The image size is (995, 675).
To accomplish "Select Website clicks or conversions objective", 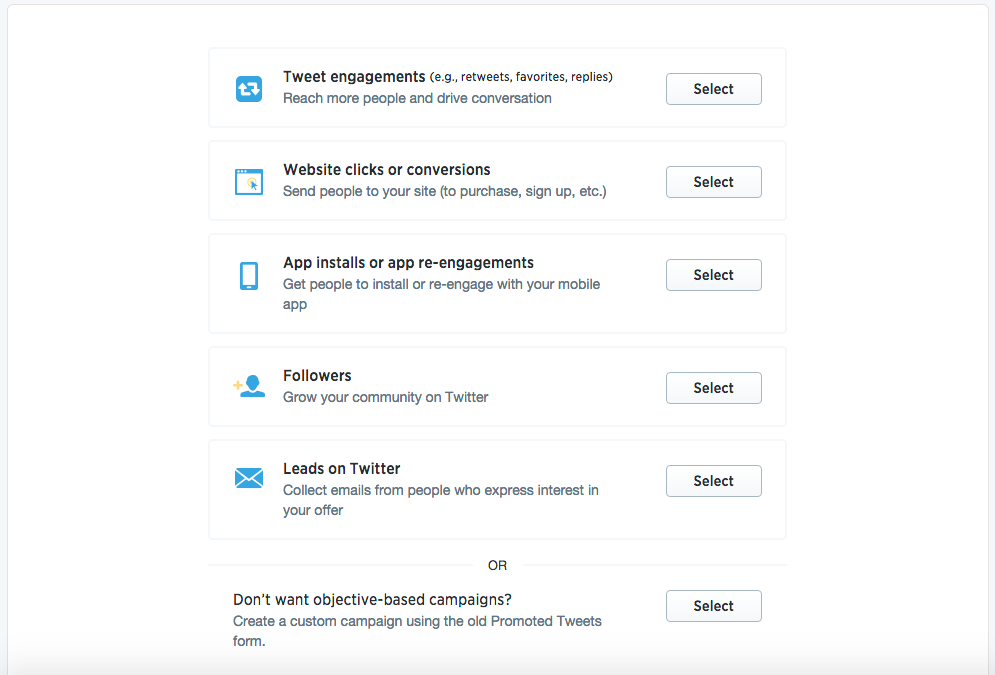I will (x=713, y=182).
